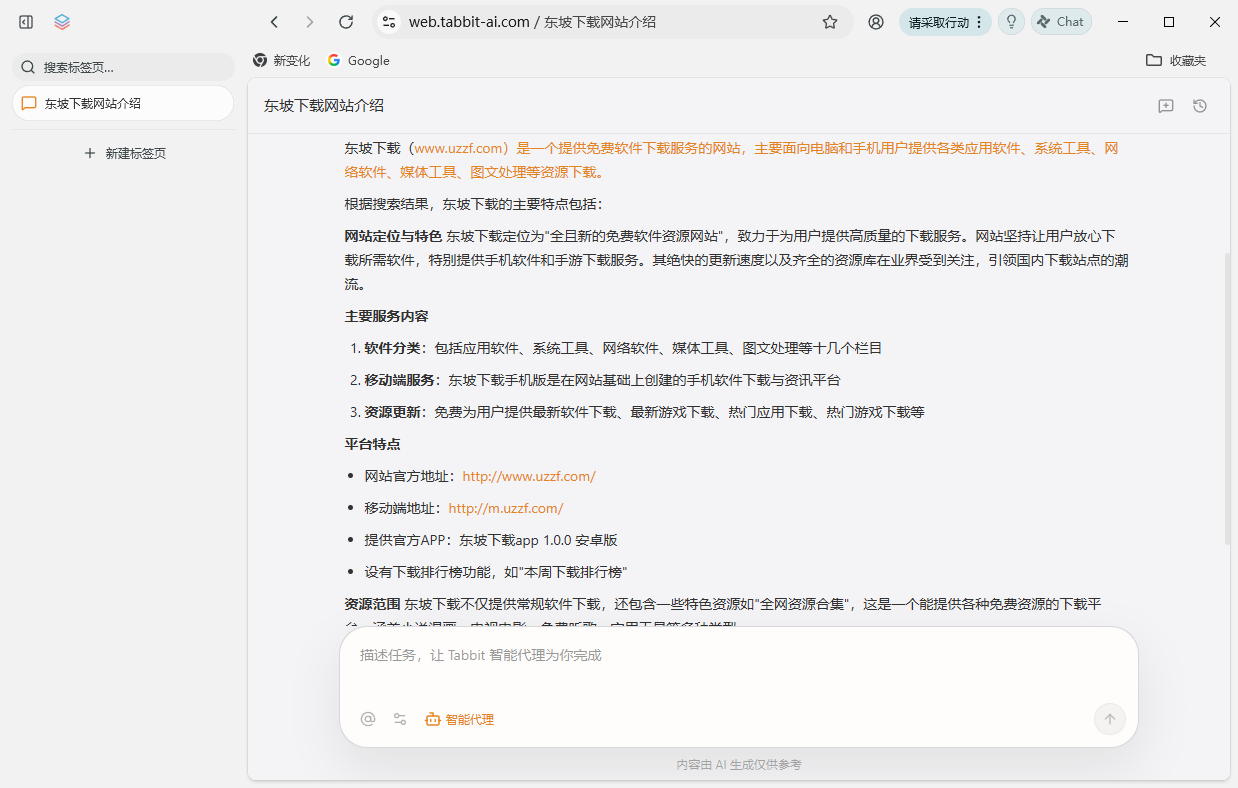
Task: Click the settings sliders icon in chat input
Action: pos(399,718)
